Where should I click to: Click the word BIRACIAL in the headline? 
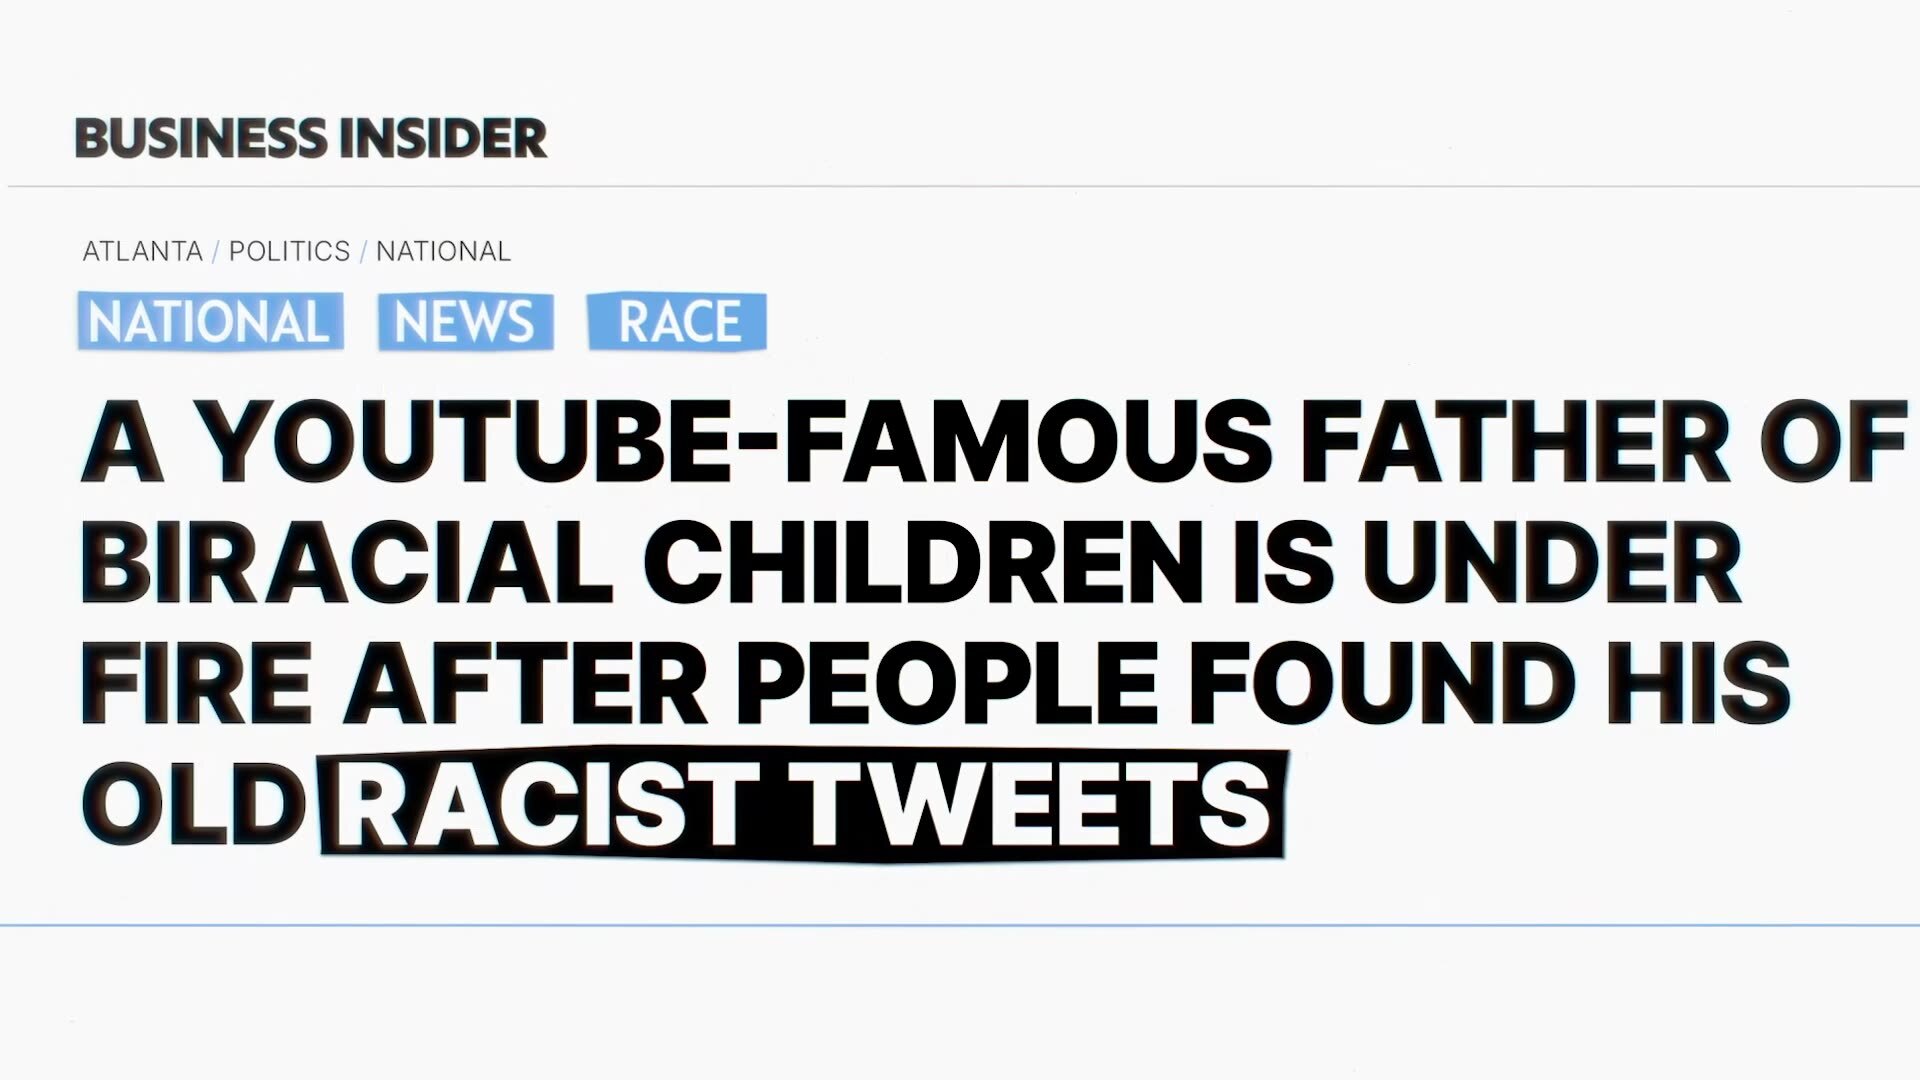coord(345,562)
